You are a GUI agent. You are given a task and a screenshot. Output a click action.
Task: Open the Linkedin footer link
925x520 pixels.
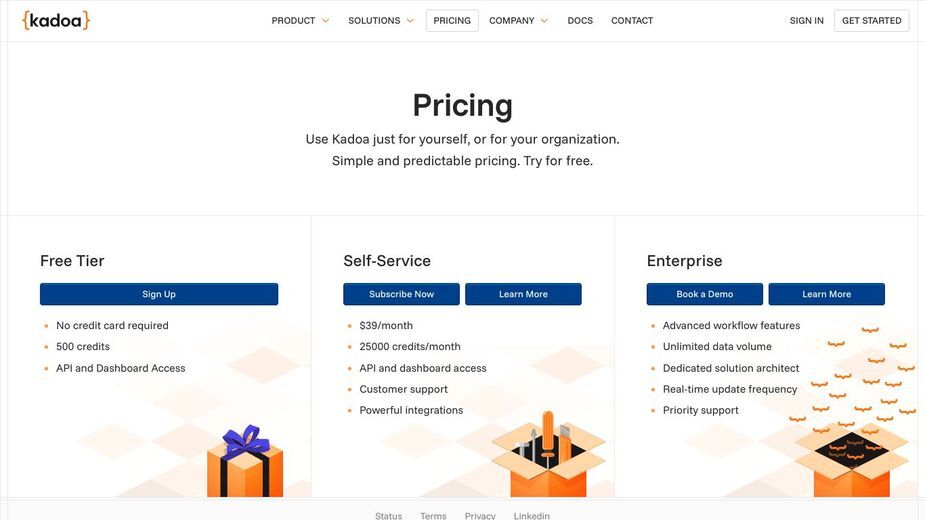(531, 515)
